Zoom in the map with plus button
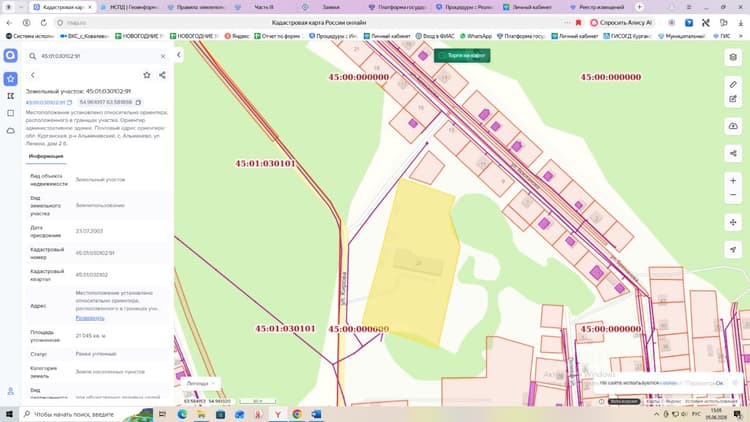The image size is (750, 422). [x=733, y=180]
